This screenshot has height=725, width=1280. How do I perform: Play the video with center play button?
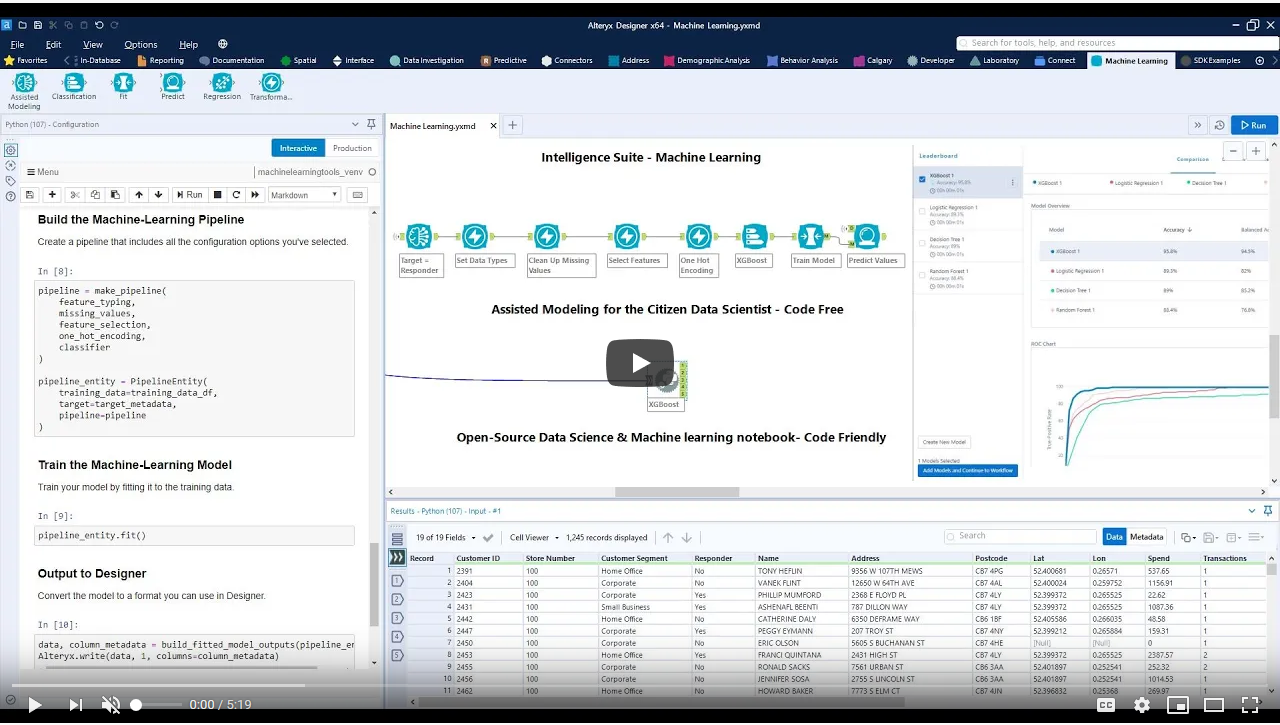(x=640, y=363)
